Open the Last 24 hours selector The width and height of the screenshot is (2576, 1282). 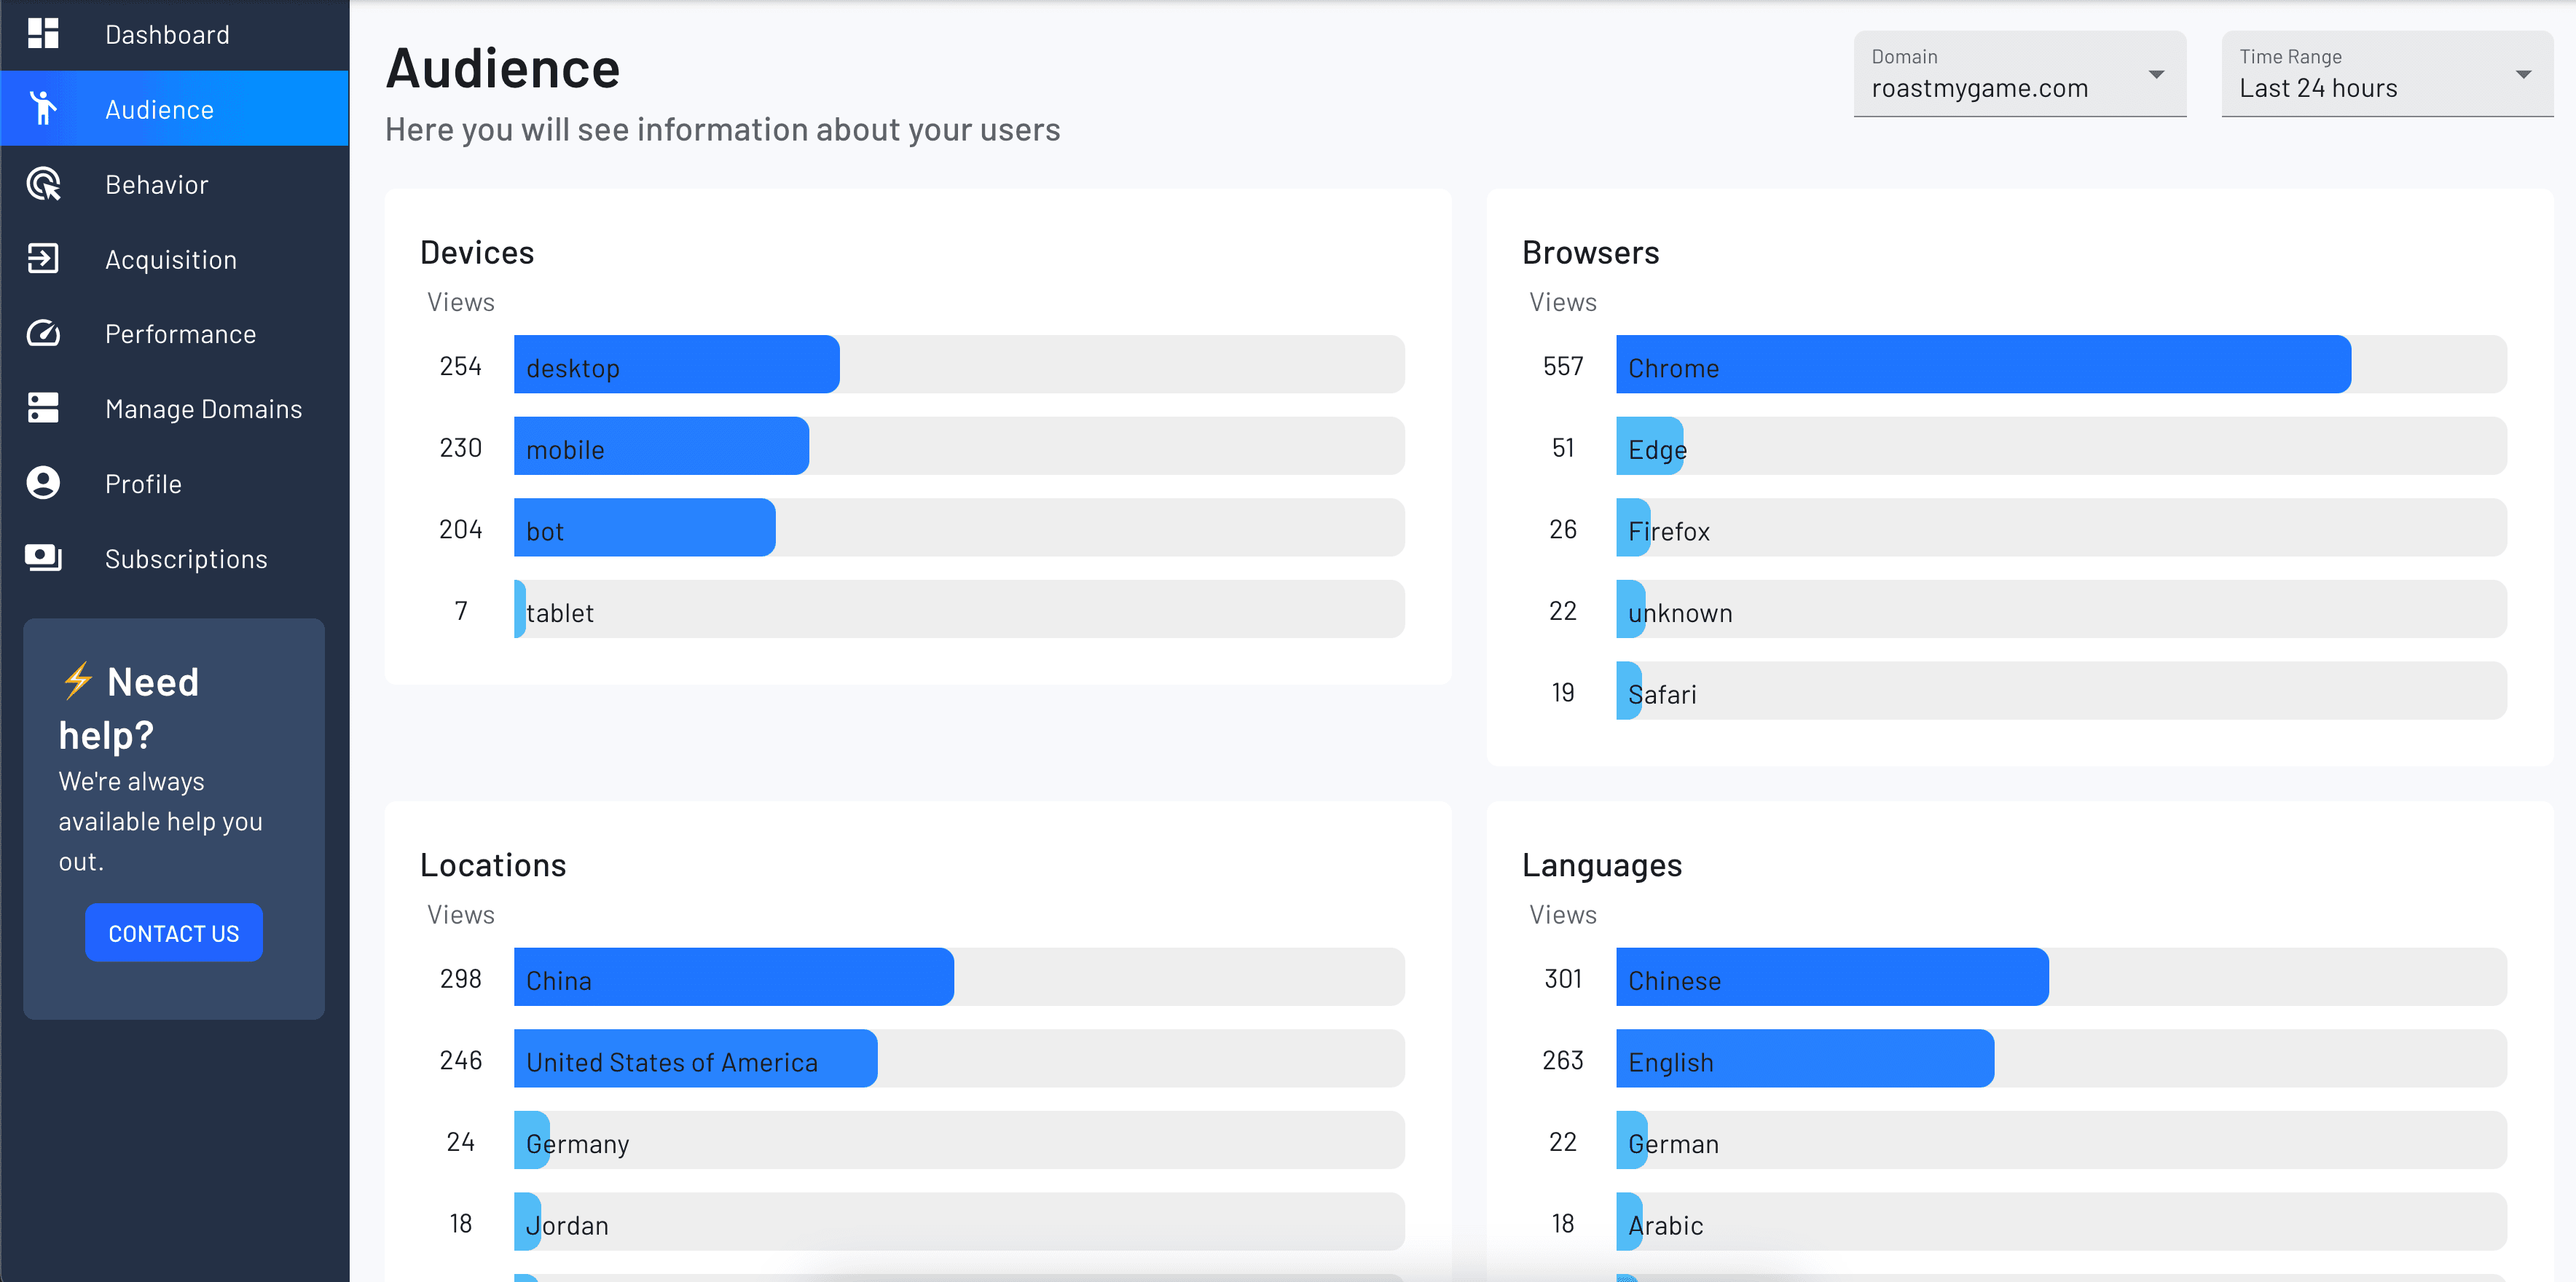tap(2387, 74)
